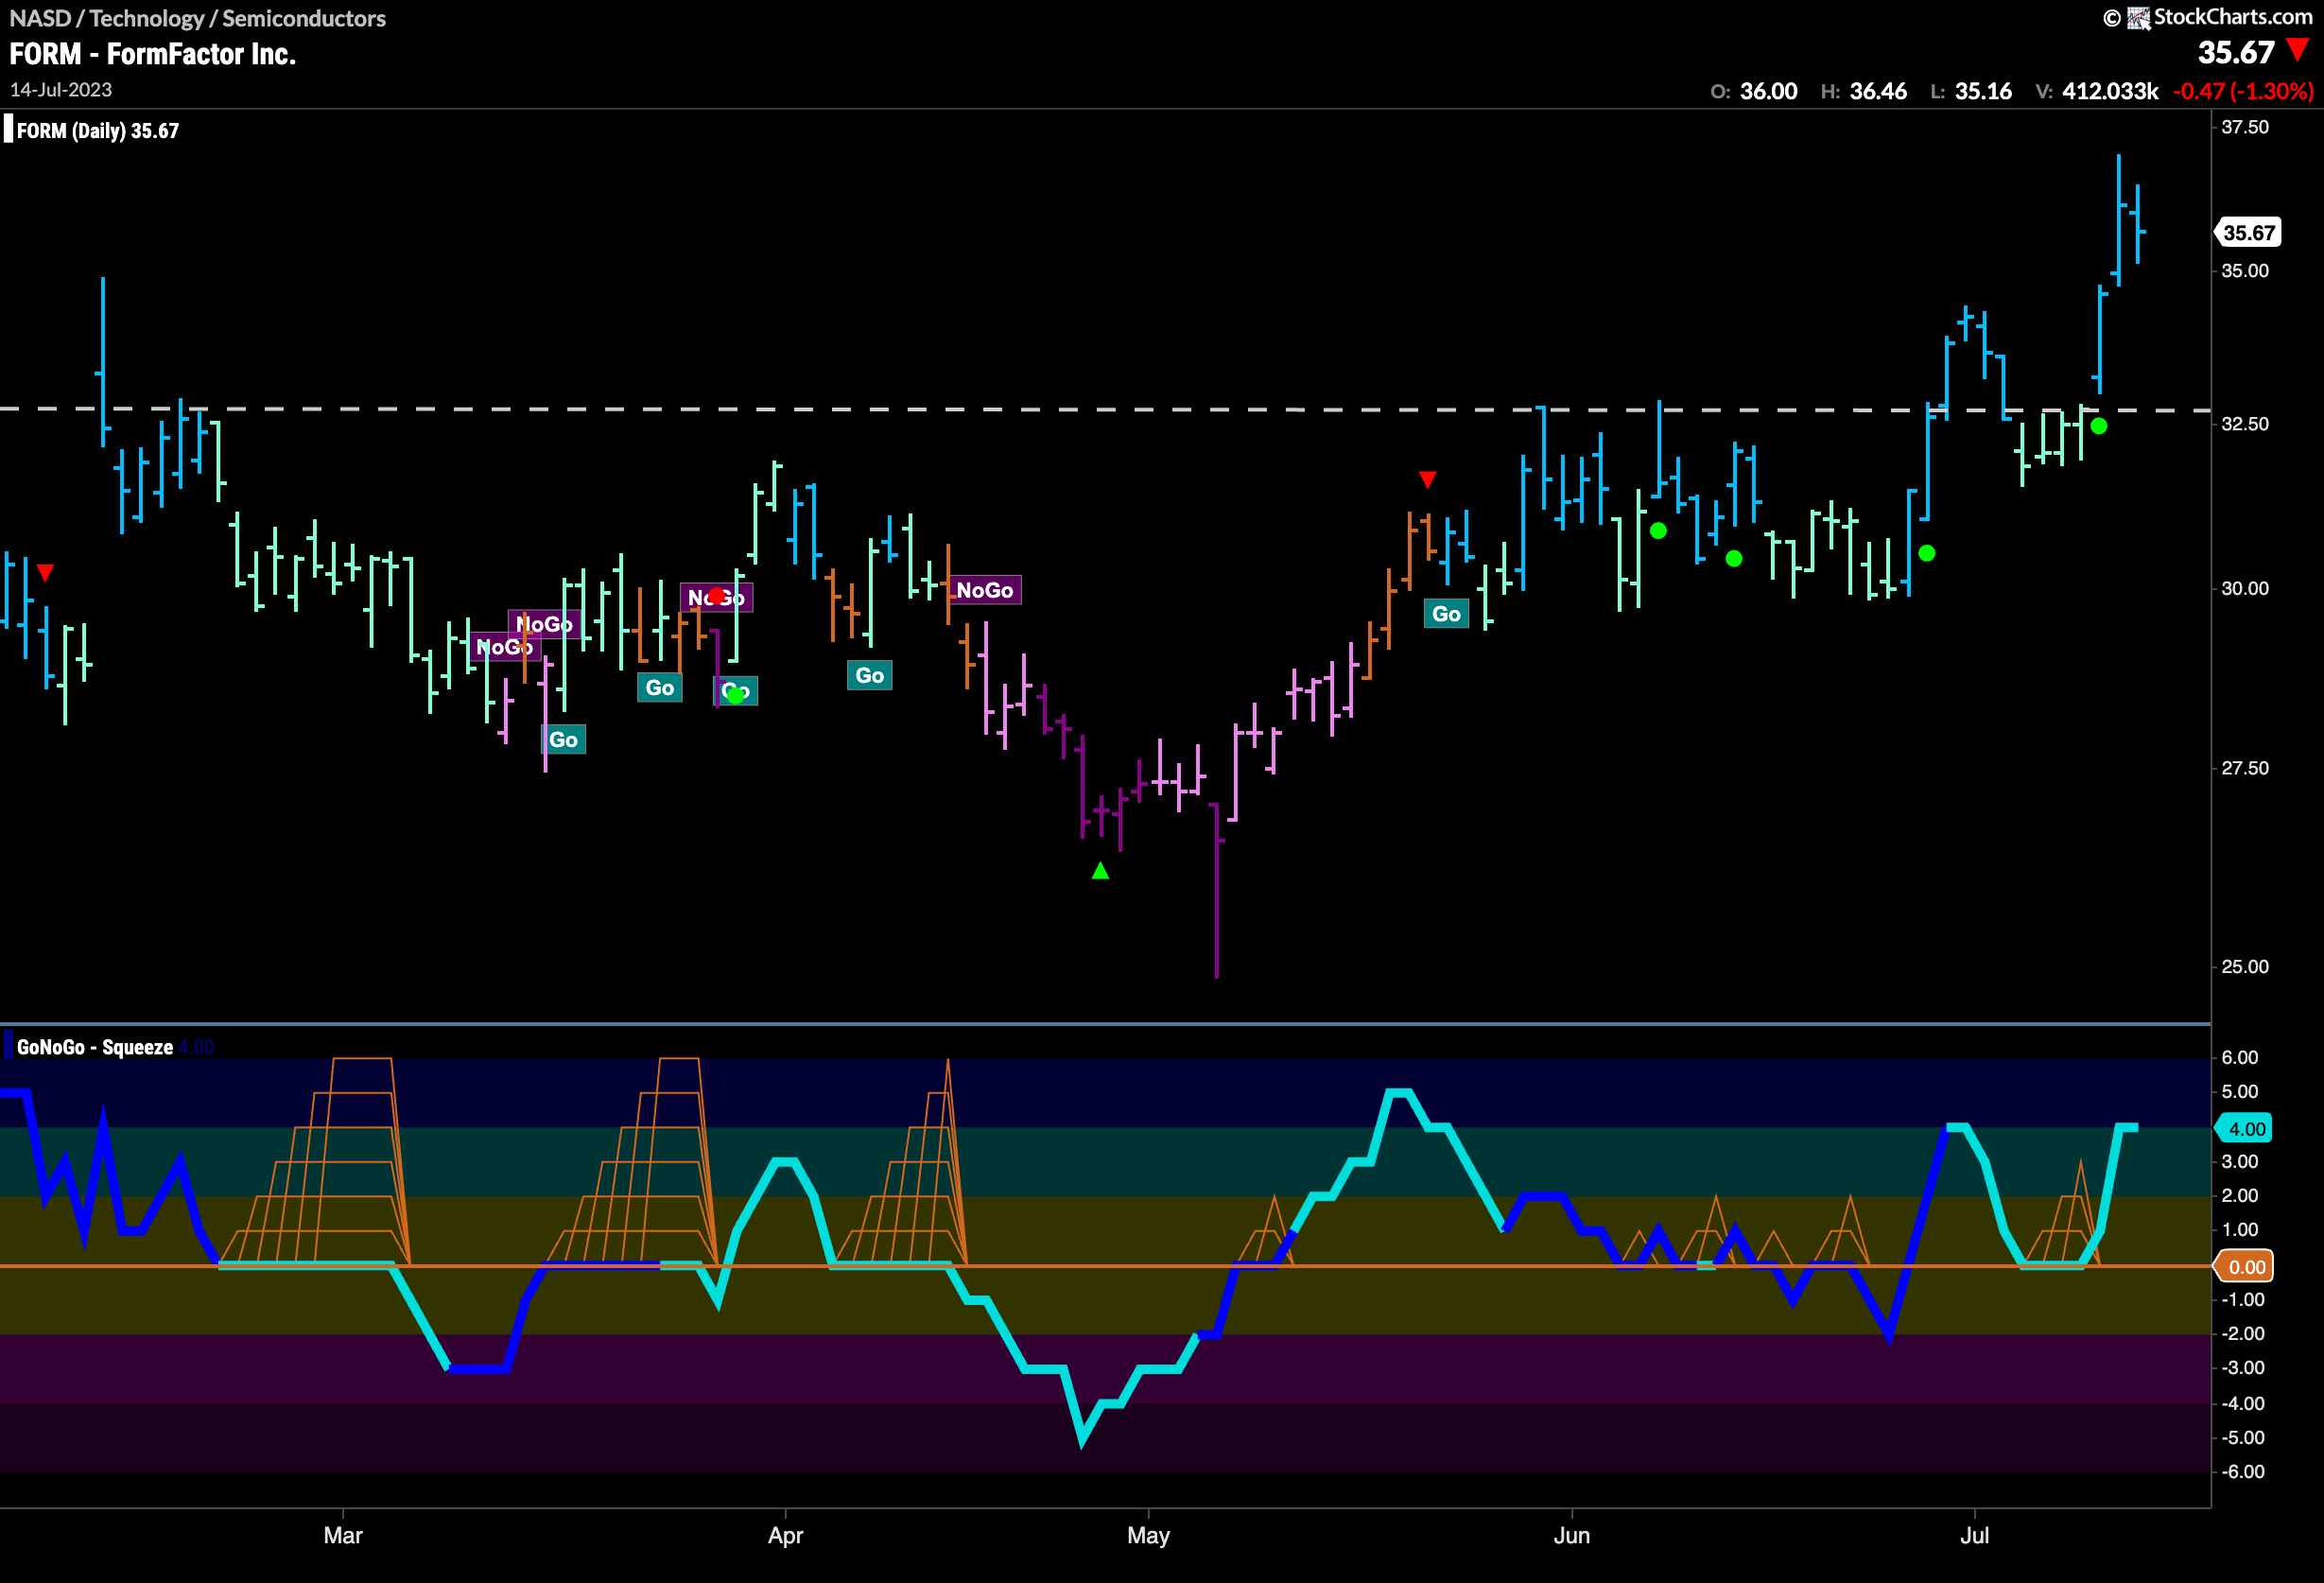This screenshot has width=2324, height=1583.
Task: Click the Apr label on the time axis
Action: [x=786, y=1536]
